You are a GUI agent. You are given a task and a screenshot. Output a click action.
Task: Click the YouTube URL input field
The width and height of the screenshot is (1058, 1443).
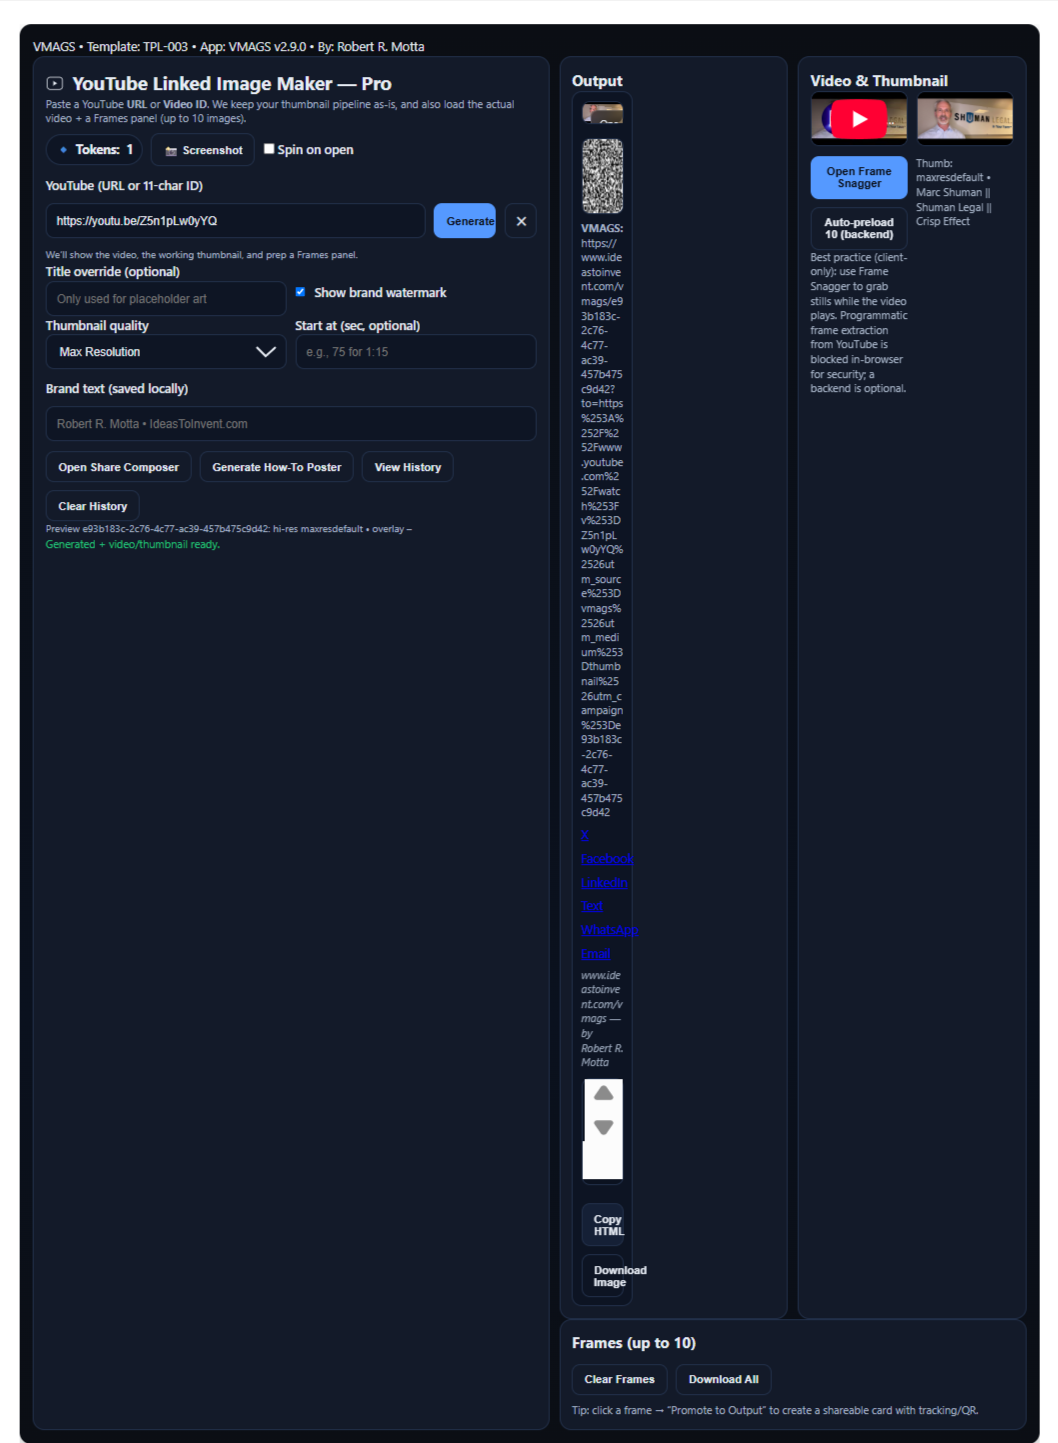235,221
